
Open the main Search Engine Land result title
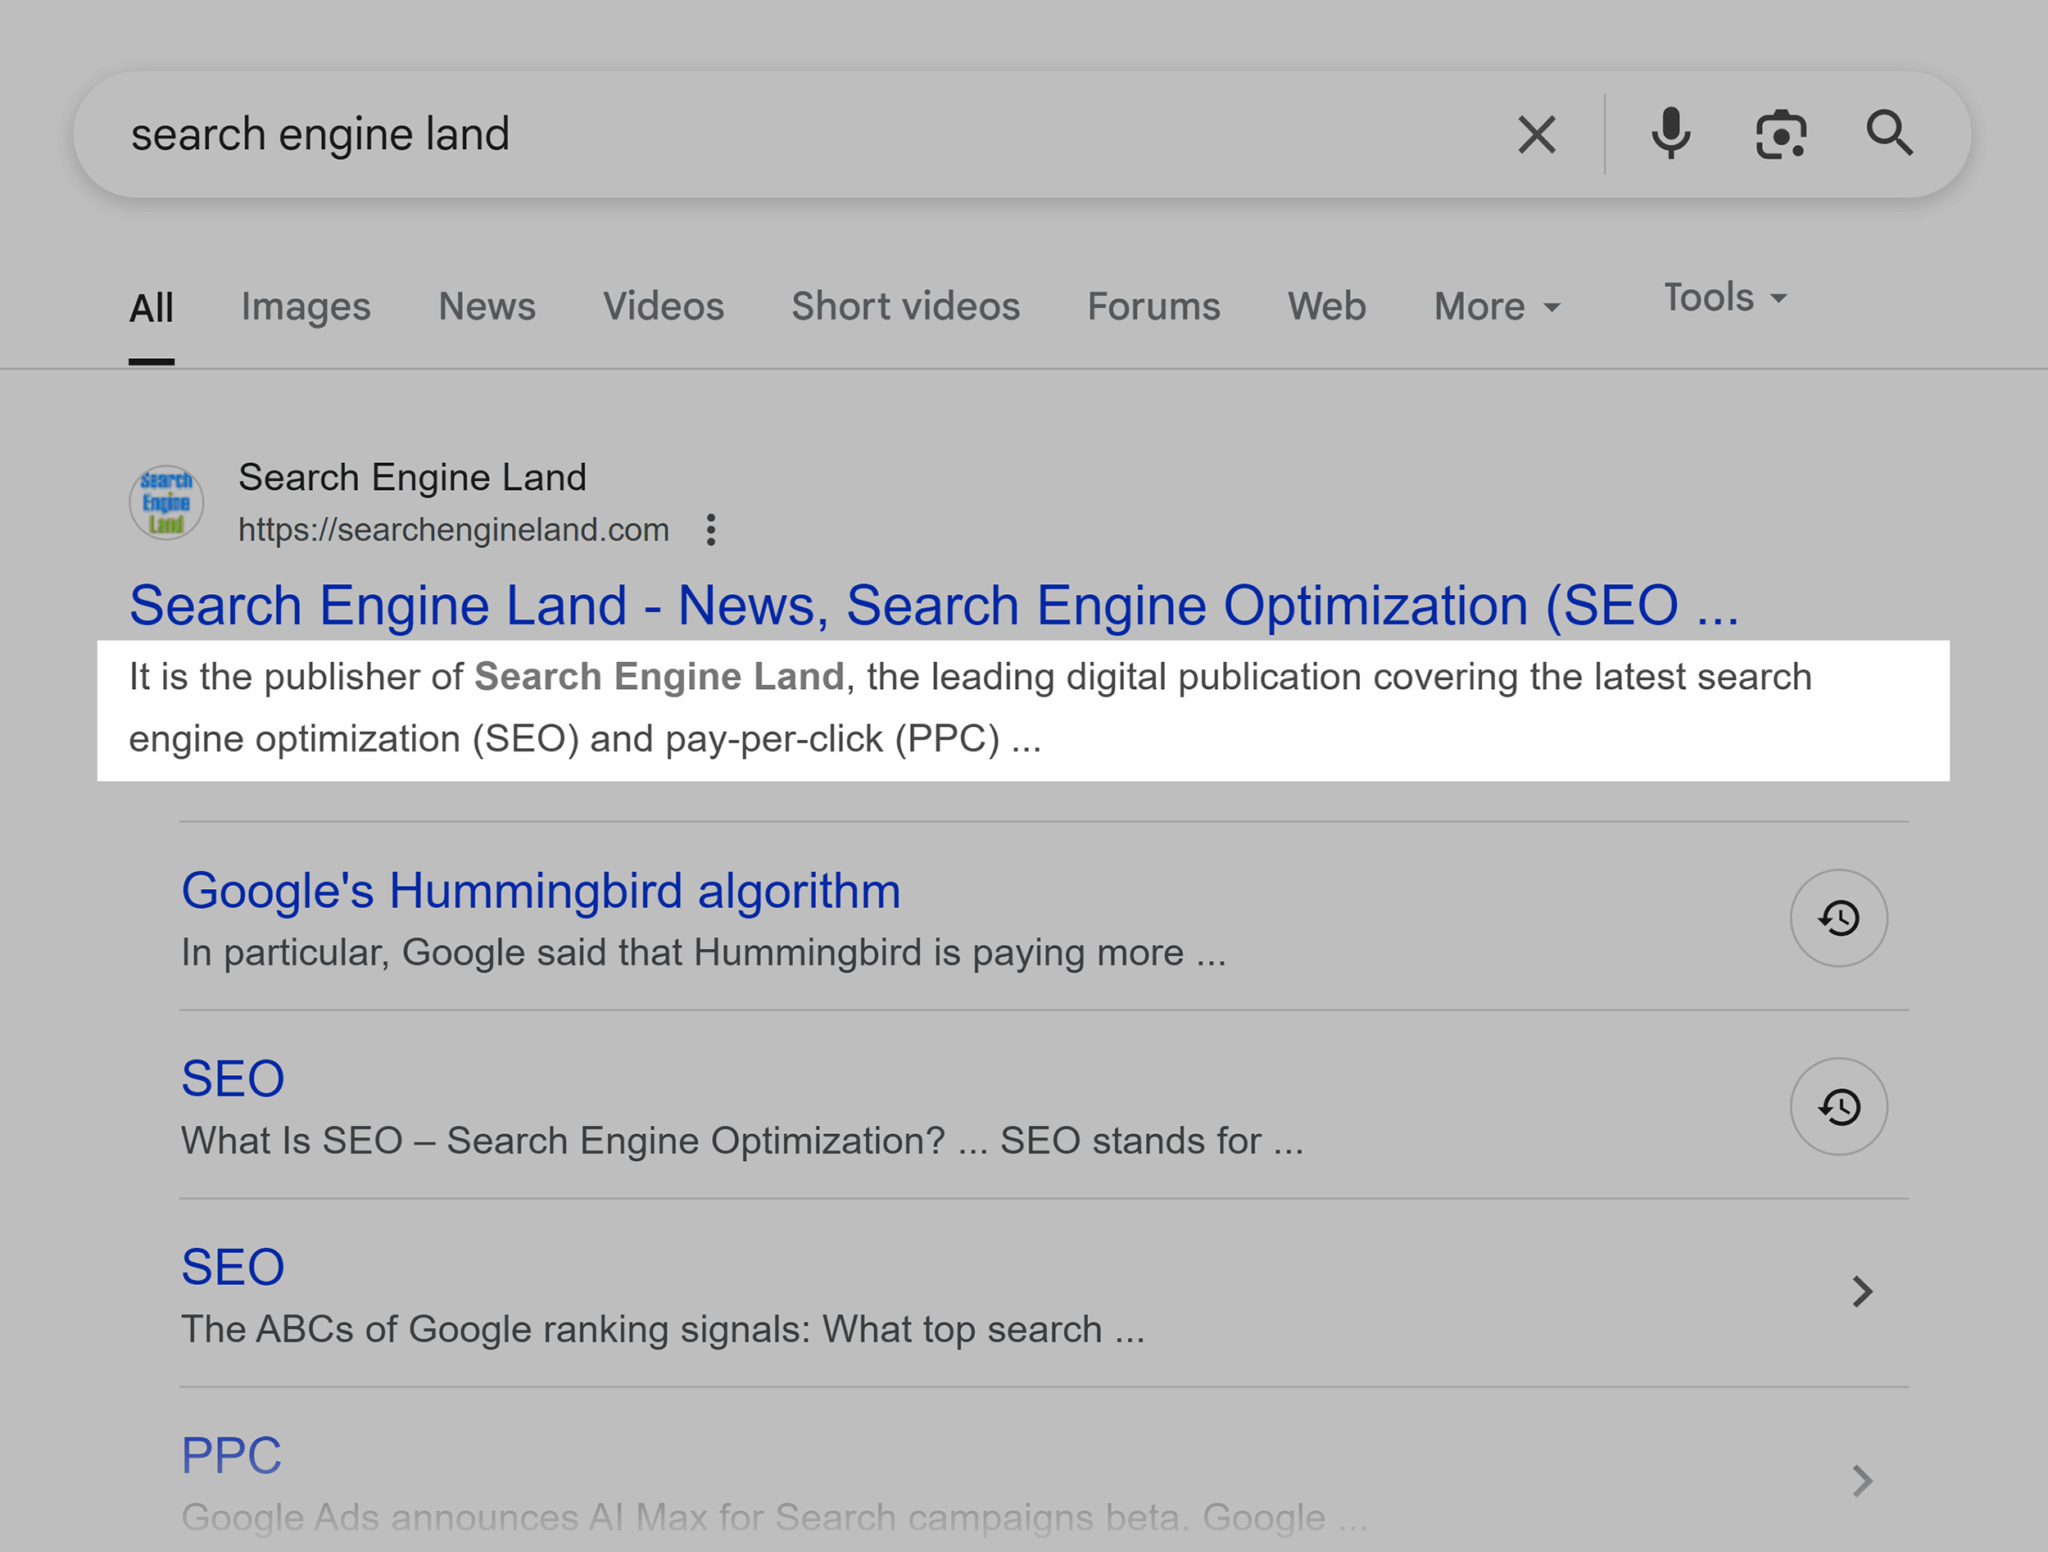(x=934, y=605)
